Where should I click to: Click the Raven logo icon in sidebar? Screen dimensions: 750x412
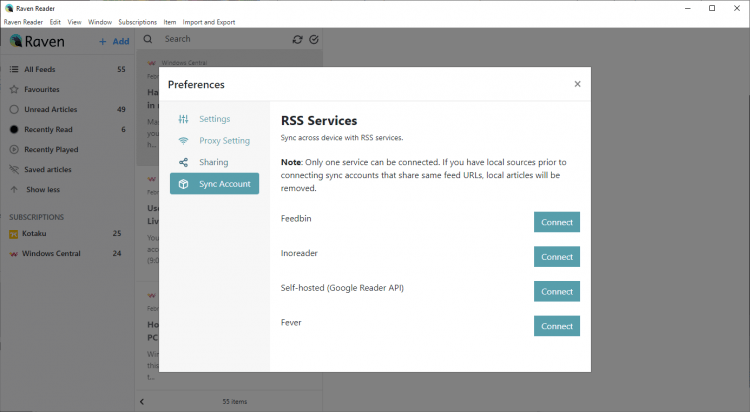point(15,41)
